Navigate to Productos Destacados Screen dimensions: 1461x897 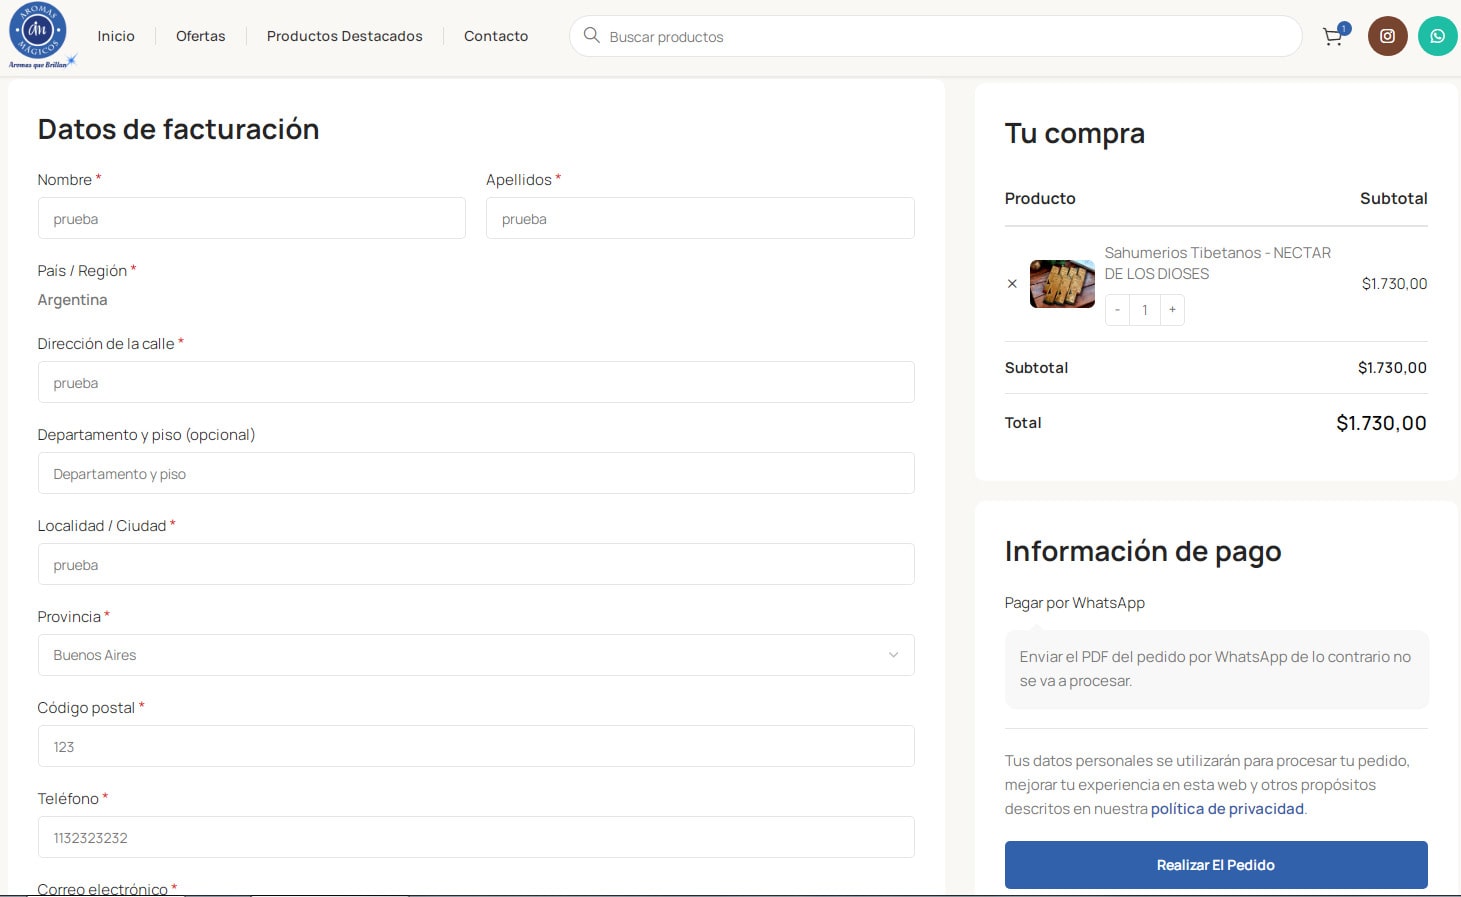click(x=344, y=36)
